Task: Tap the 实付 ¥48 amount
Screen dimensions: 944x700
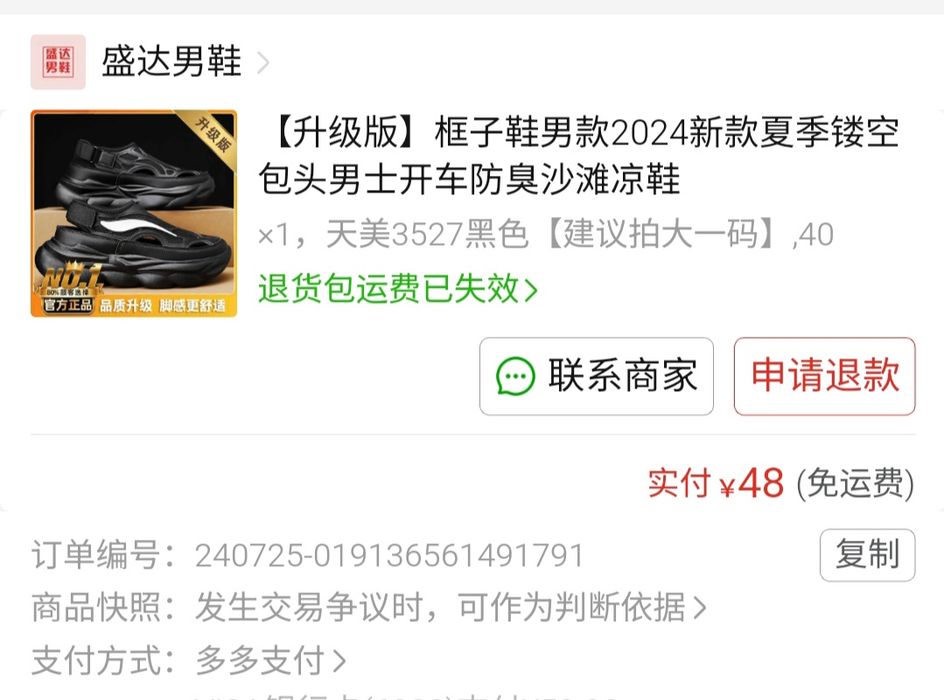Action: pyautogui.click(x=716, y=483)
